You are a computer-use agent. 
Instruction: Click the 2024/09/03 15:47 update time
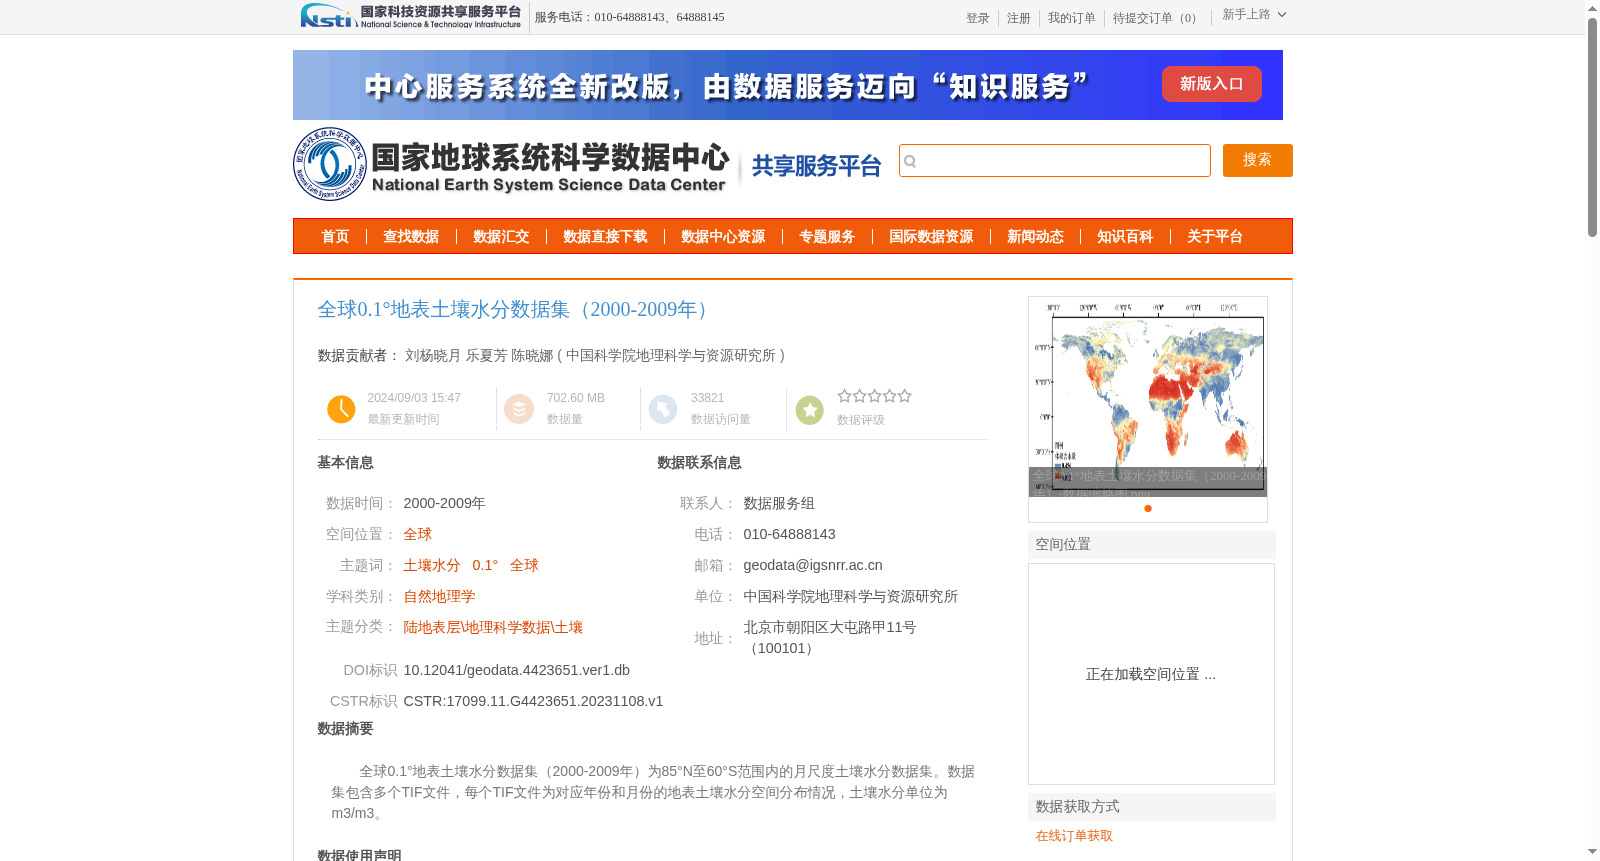click(414, 398)
